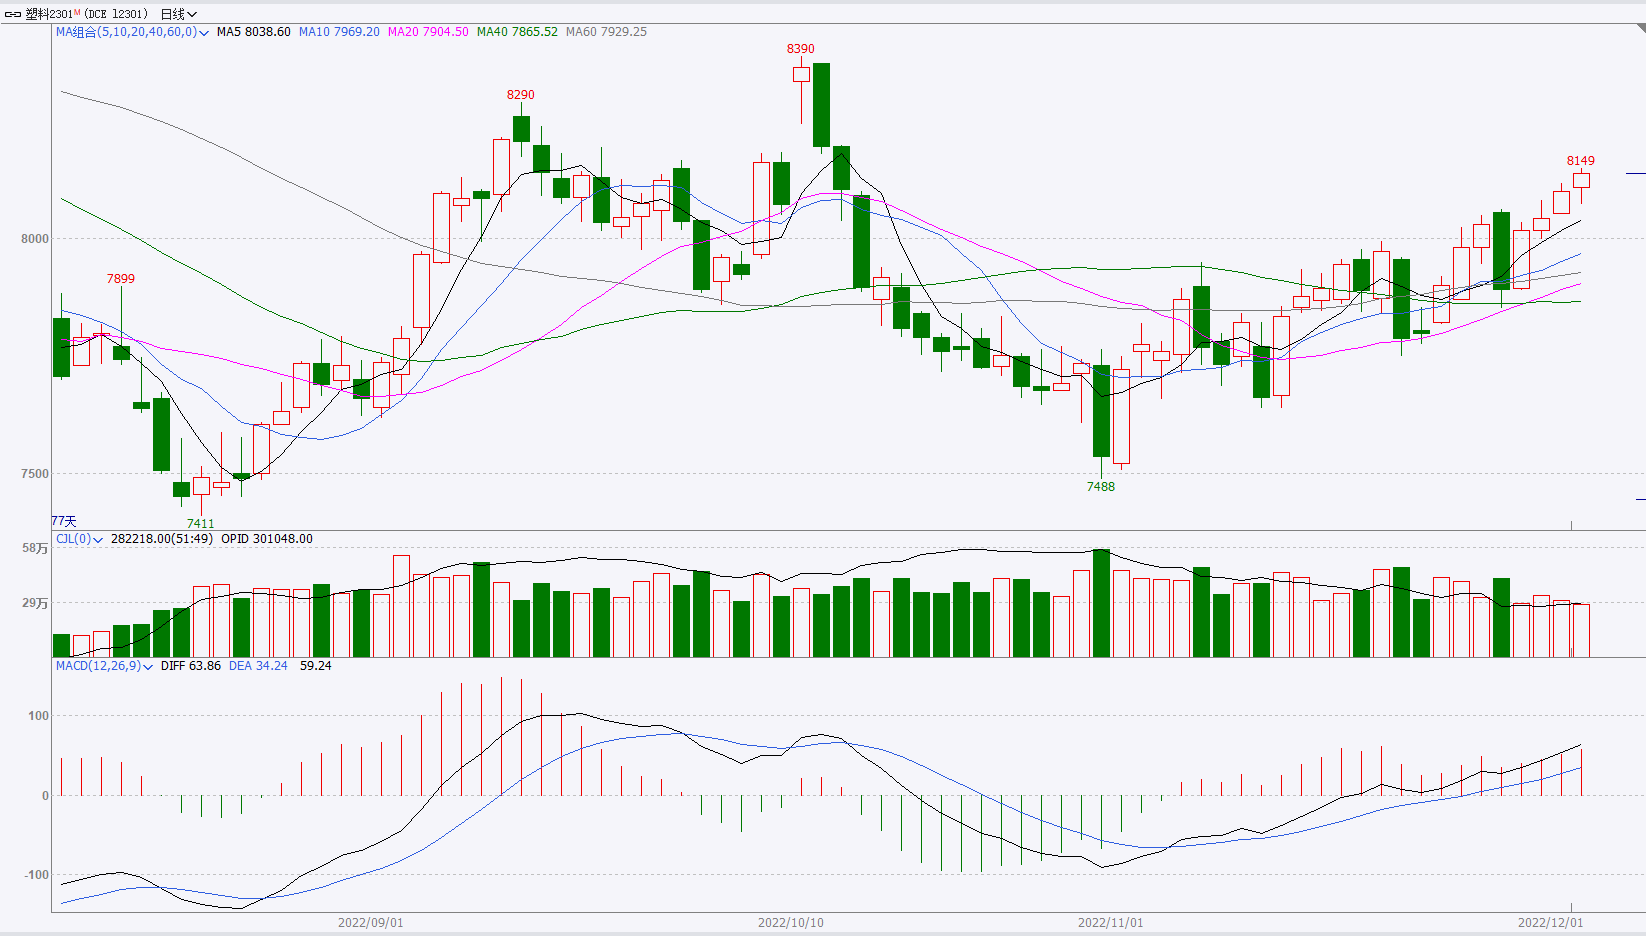Click the green MA40 7865.52 legend
The height and width of the screenshot is (936, 1646).
[517, 32]
